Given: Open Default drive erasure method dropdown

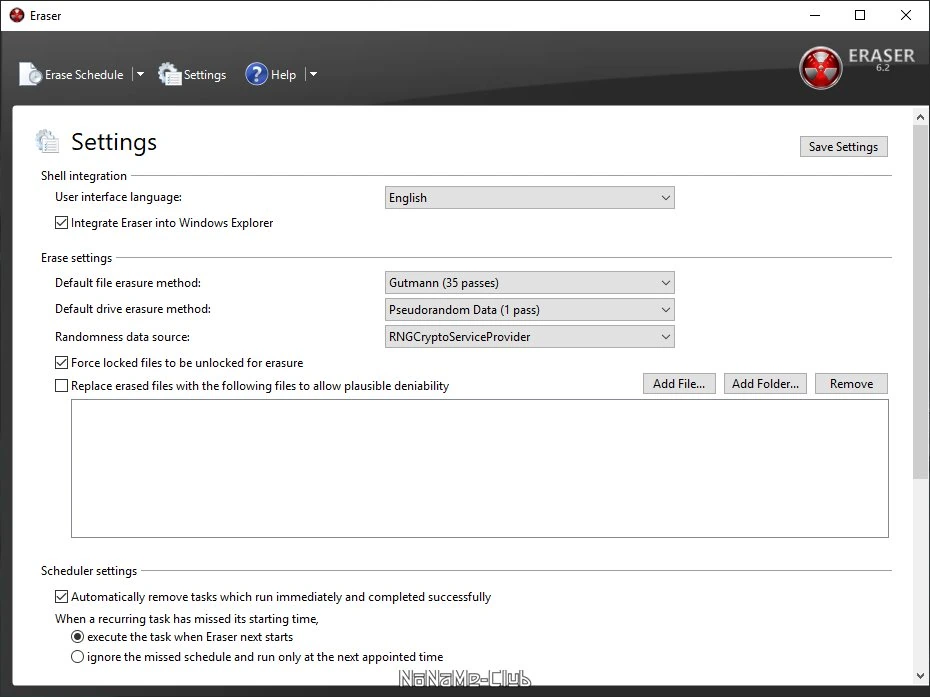Looking at the screenshot, I should [x=530, y=310].
